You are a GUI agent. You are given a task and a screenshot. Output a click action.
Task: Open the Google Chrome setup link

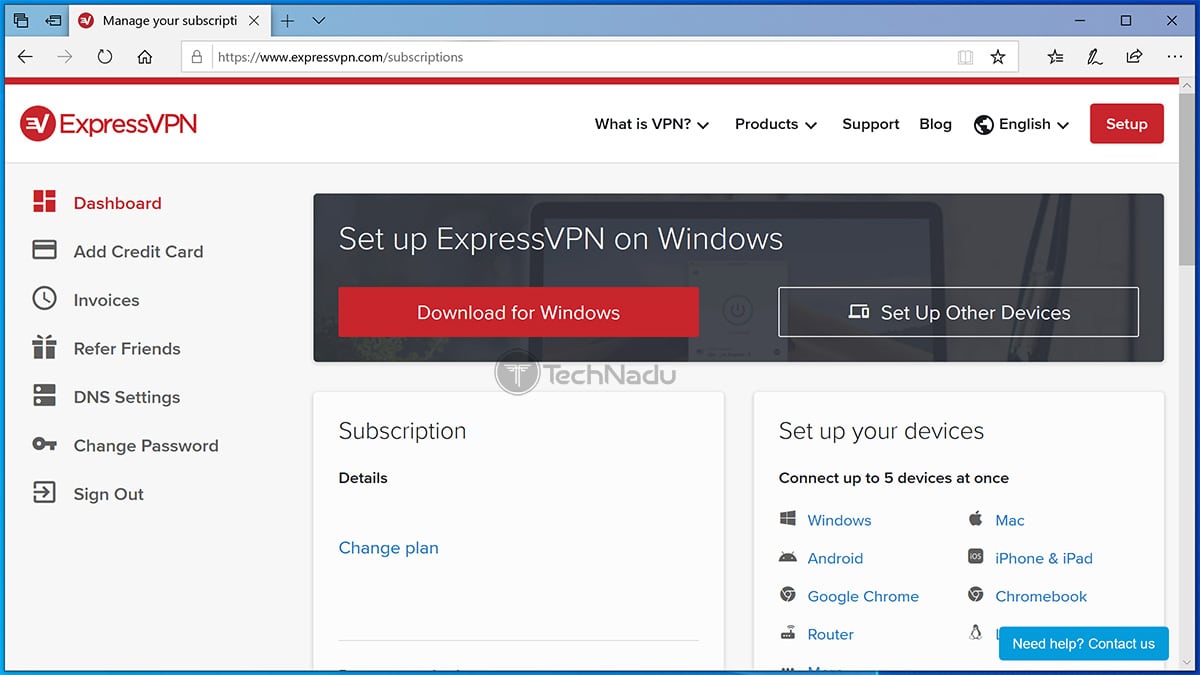pos(863,596)
